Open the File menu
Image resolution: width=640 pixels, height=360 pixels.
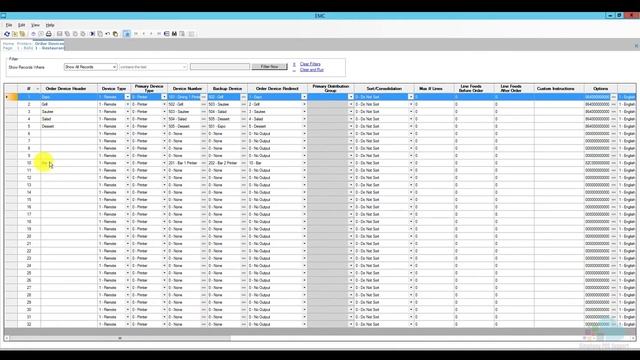(x=9, y=25)
